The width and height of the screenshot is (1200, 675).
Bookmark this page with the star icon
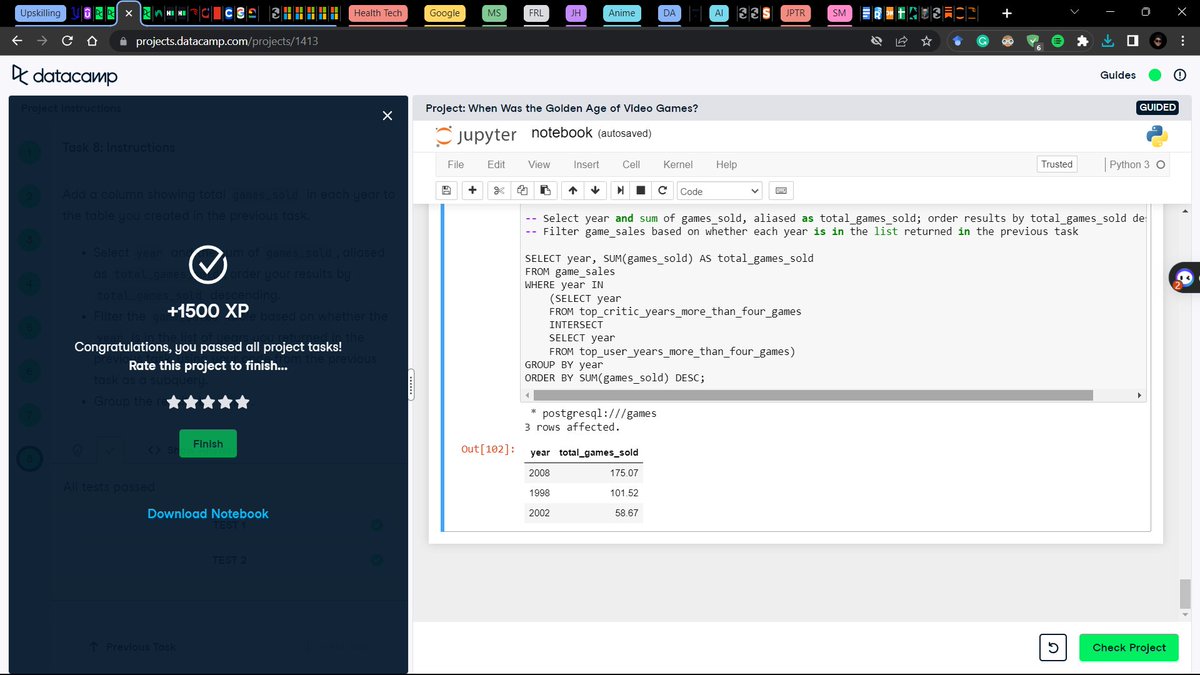tap(927, 42)
